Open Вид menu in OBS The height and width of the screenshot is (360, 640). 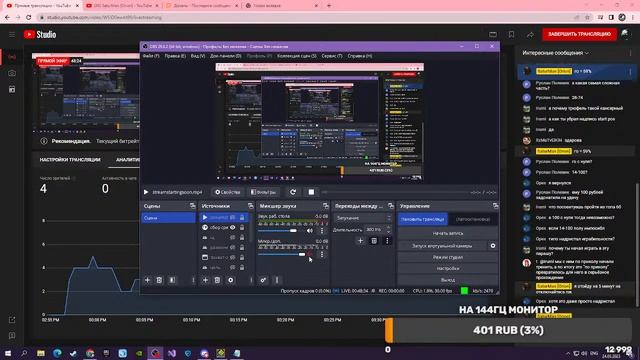(x=198, y=56)
